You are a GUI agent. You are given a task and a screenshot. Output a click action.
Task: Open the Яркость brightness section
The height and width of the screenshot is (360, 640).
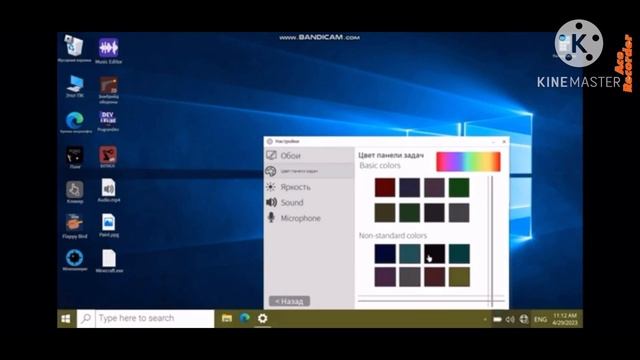pos(309,187)
